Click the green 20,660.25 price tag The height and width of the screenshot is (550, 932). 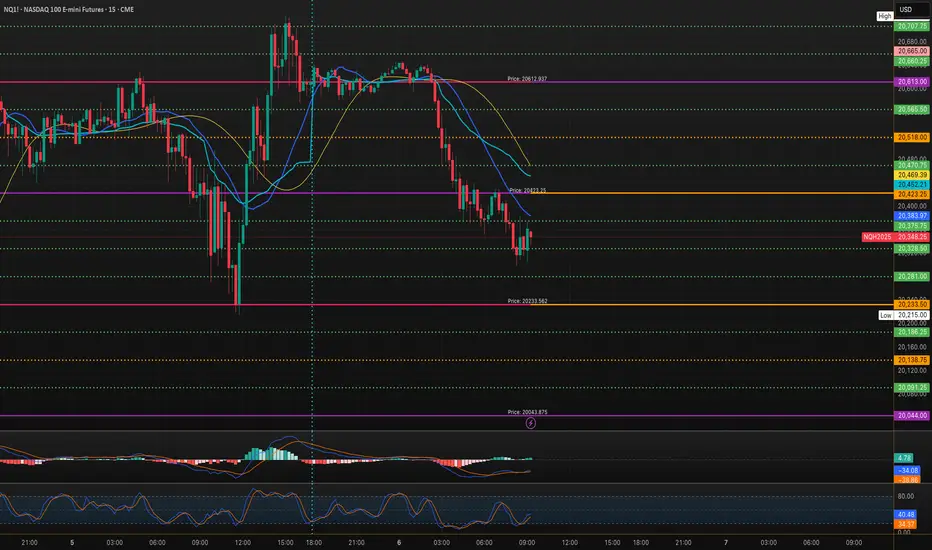tap(912, 61)
